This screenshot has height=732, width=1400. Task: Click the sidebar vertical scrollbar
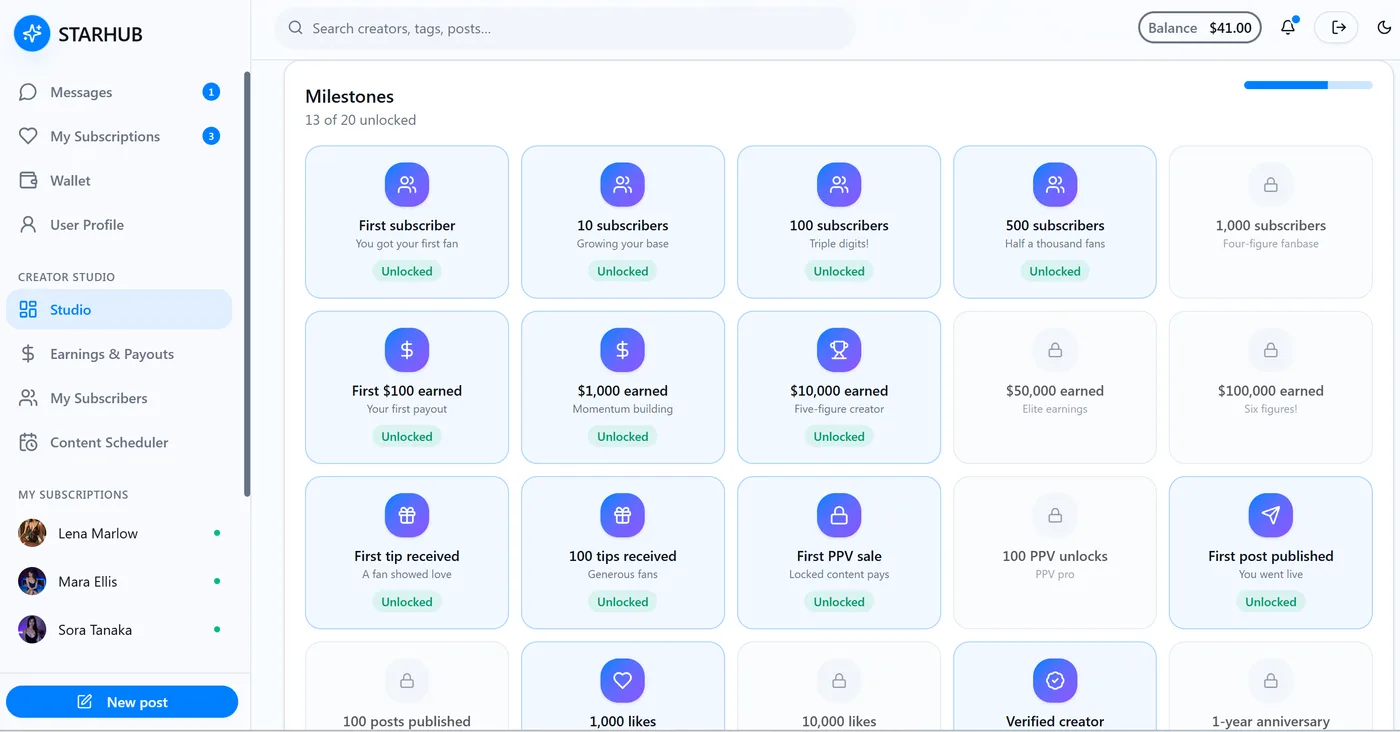point(247,283)
